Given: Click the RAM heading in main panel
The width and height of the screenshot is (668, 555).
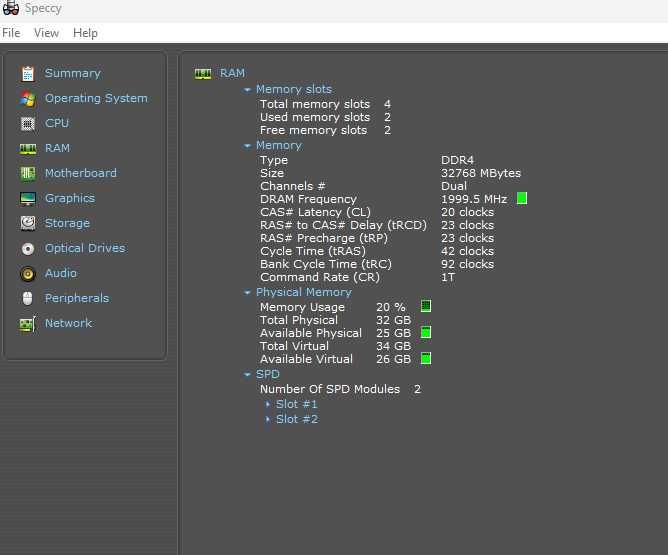Looking at the screenshot, I should 232,73.
